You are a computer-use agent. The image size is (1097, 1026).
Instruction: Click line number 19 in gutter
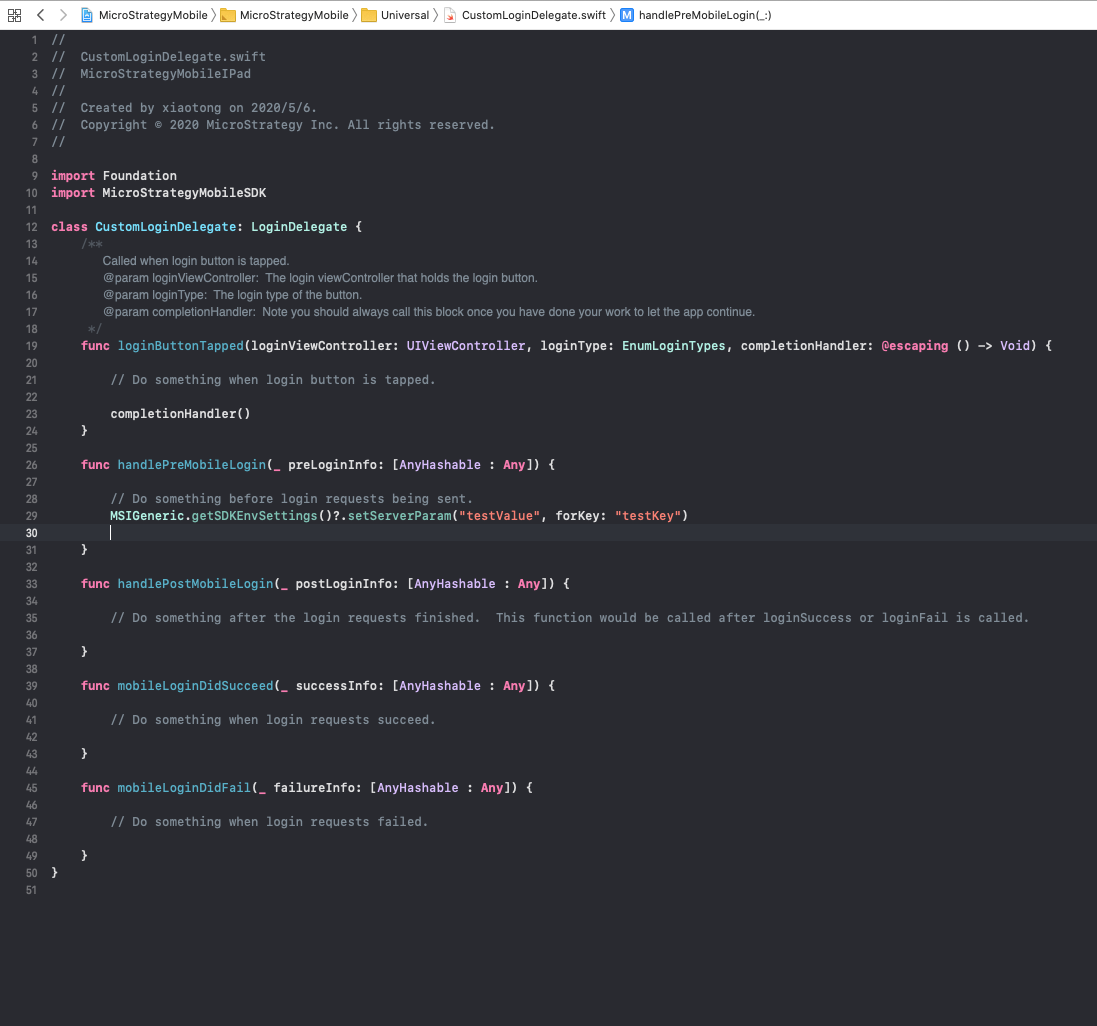31,345
